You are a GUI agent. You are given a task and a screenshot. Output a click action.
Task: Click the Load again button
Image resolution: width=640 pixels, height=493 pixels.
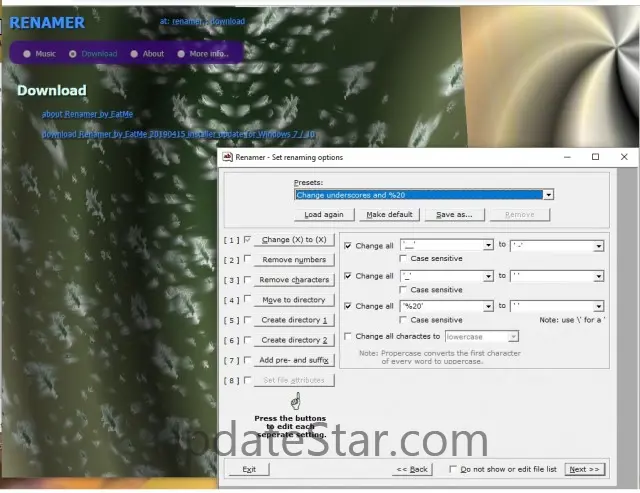click(324, 214)
